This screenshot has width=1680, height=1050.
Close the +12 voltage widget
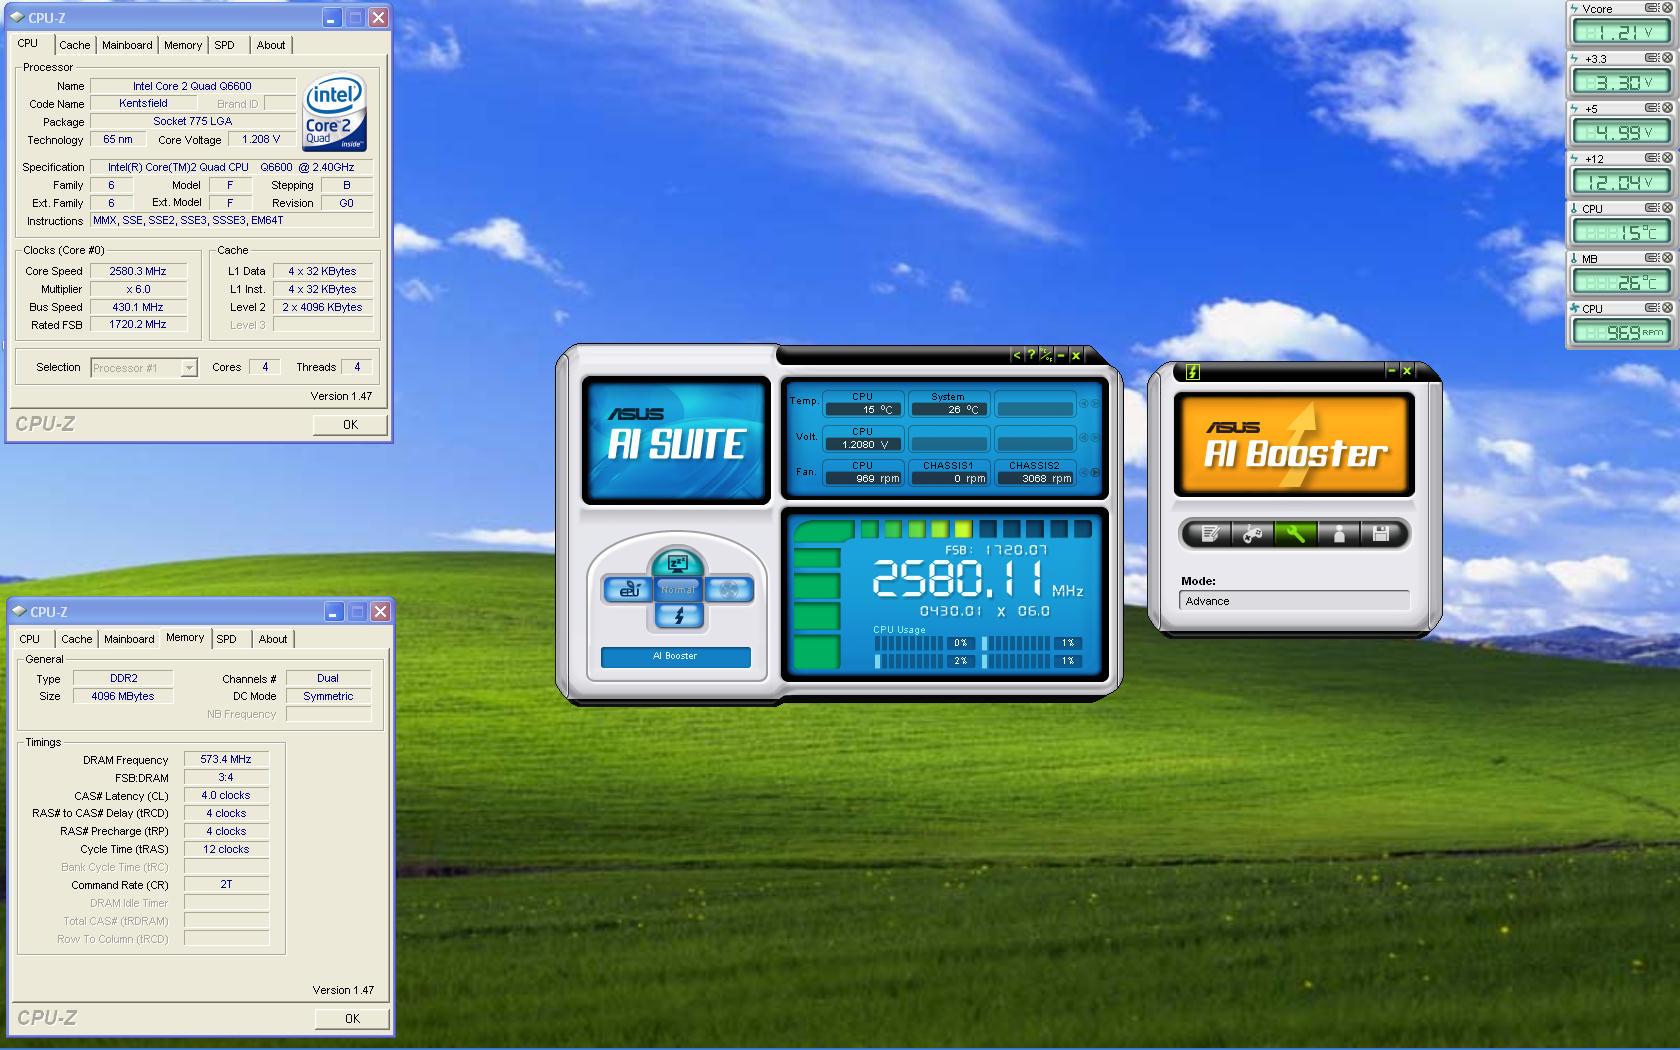click(1667, 158)
